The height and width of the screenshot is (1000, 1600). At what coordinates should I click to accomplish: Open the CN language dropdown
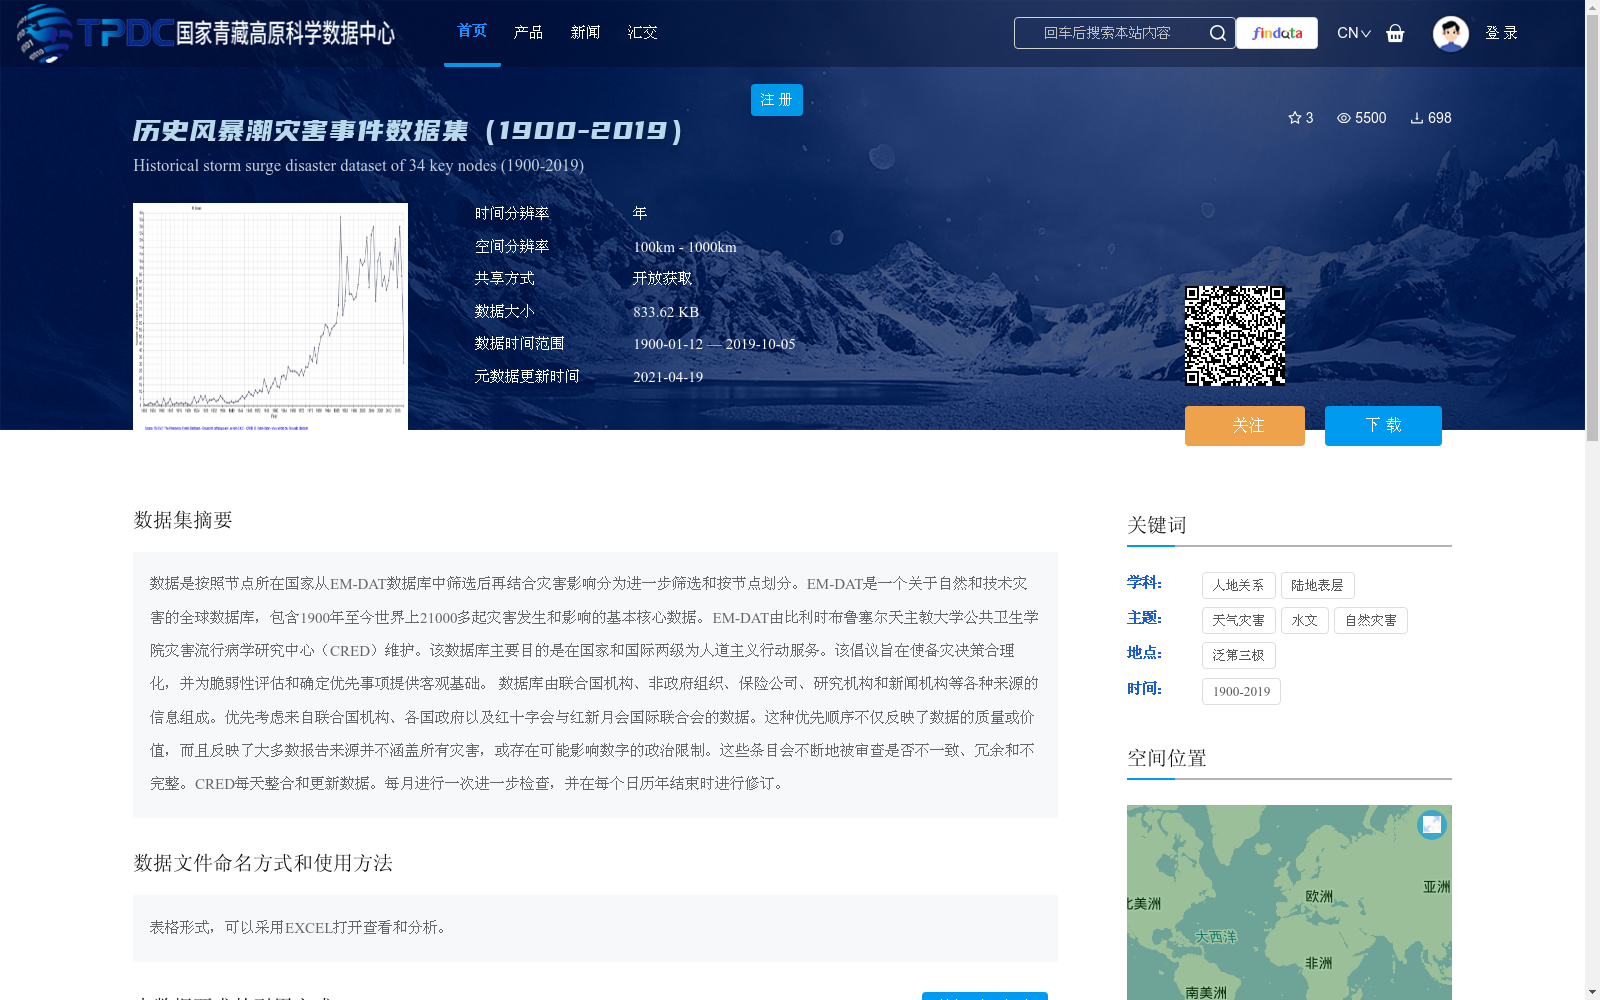[1352, 33]
